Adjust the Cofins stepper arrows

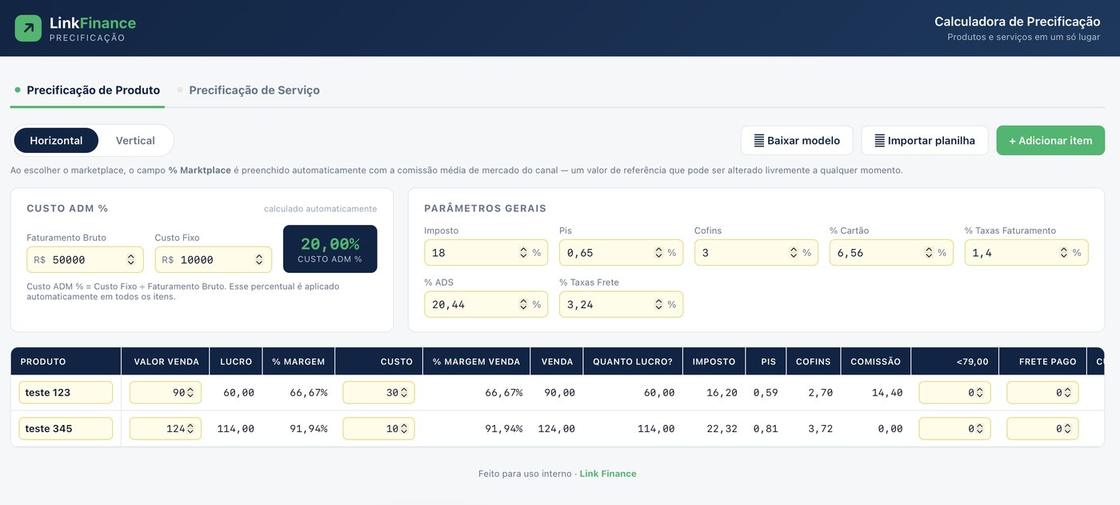794,253
